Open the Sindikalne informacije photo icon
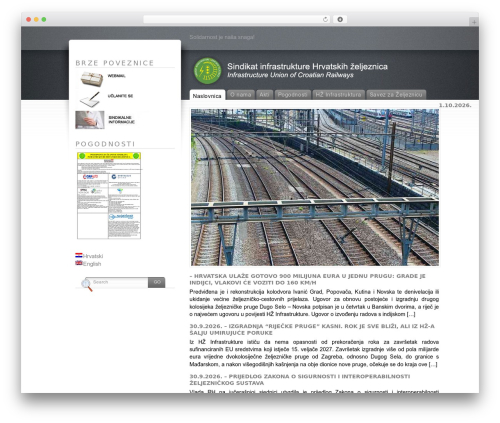This screenshot has height=423, width=500. pyautogui.click(x=90, y=120)
